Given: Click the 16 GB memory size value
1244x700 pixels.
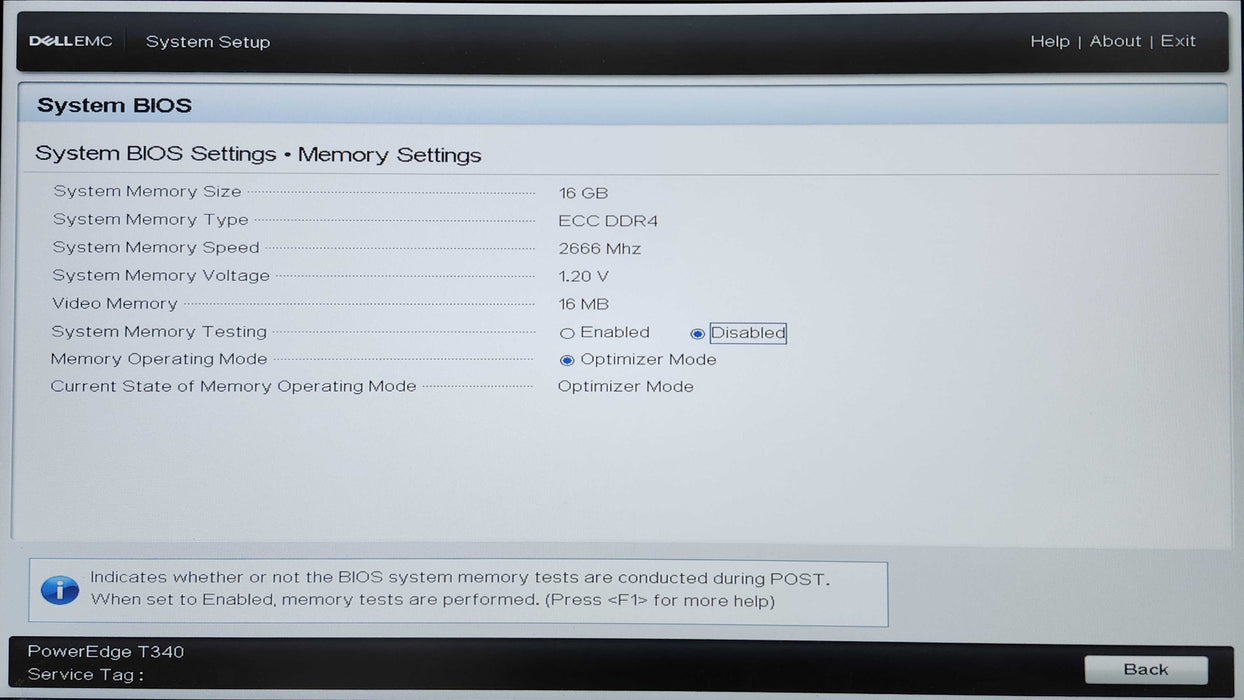Looking at the screenshot, I should [583, 193].
